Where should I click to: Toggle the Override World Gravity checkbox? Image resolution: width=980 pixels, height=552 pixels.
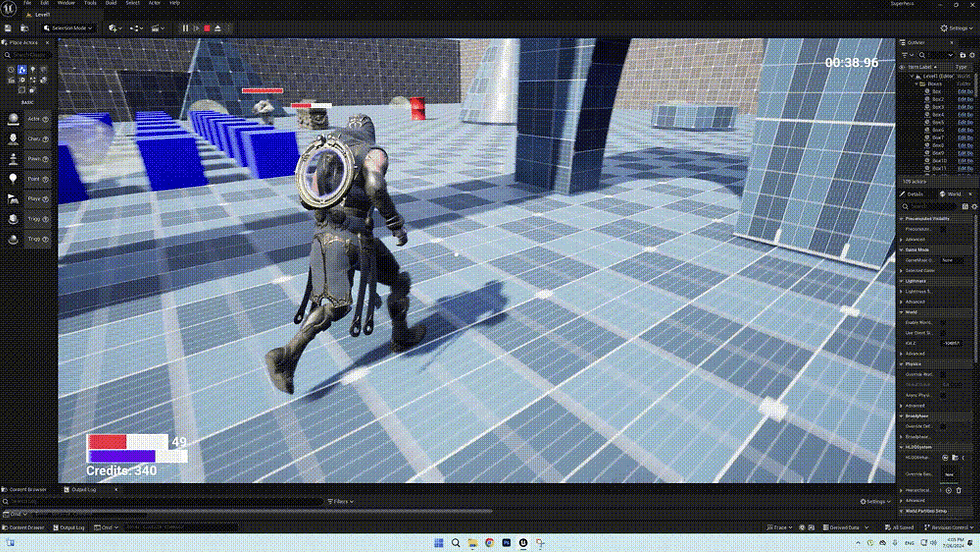coord(943,374)
